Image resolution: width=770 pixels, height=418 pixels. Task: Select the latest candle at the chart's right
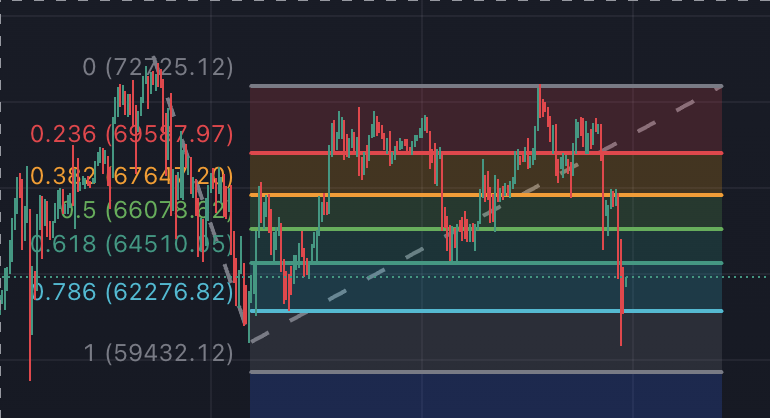click(x=626, y=280)
